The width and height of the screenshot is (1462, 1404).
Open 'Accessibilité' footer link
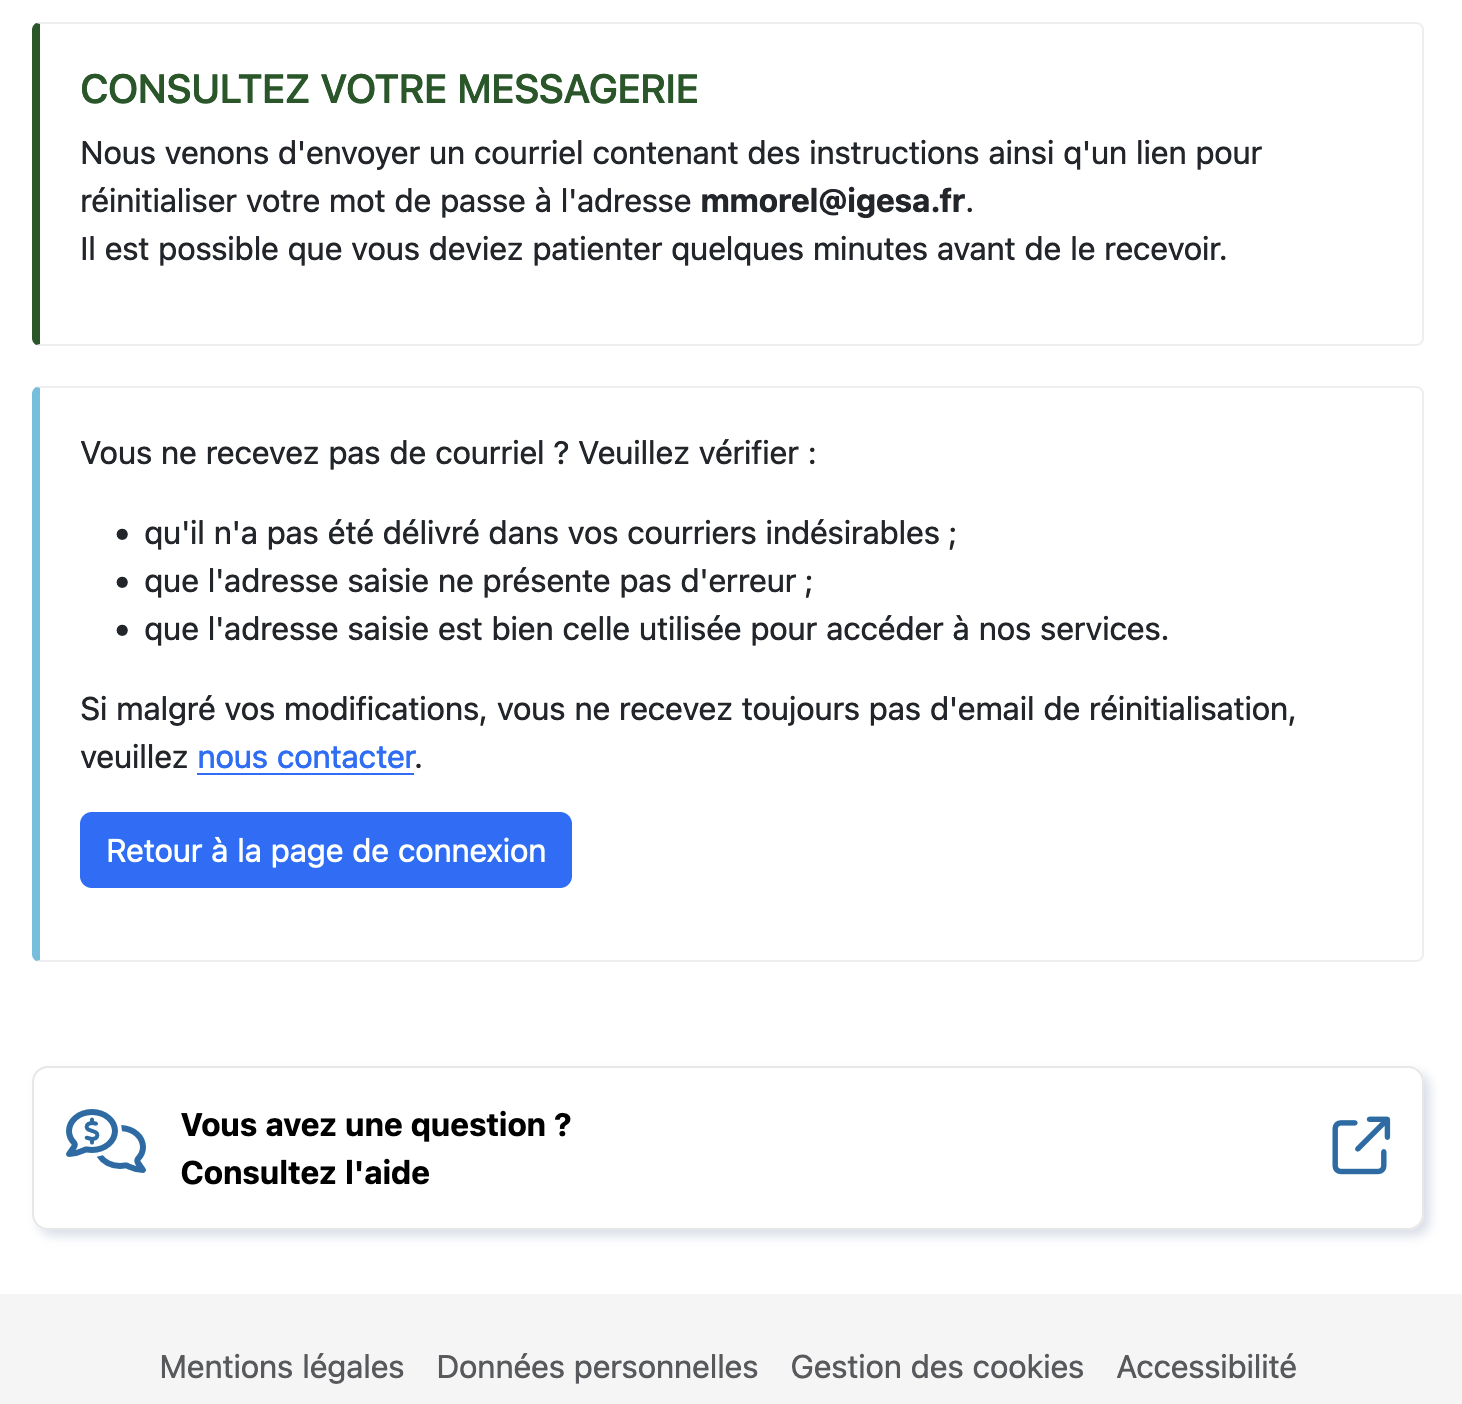point(1206,1367)
